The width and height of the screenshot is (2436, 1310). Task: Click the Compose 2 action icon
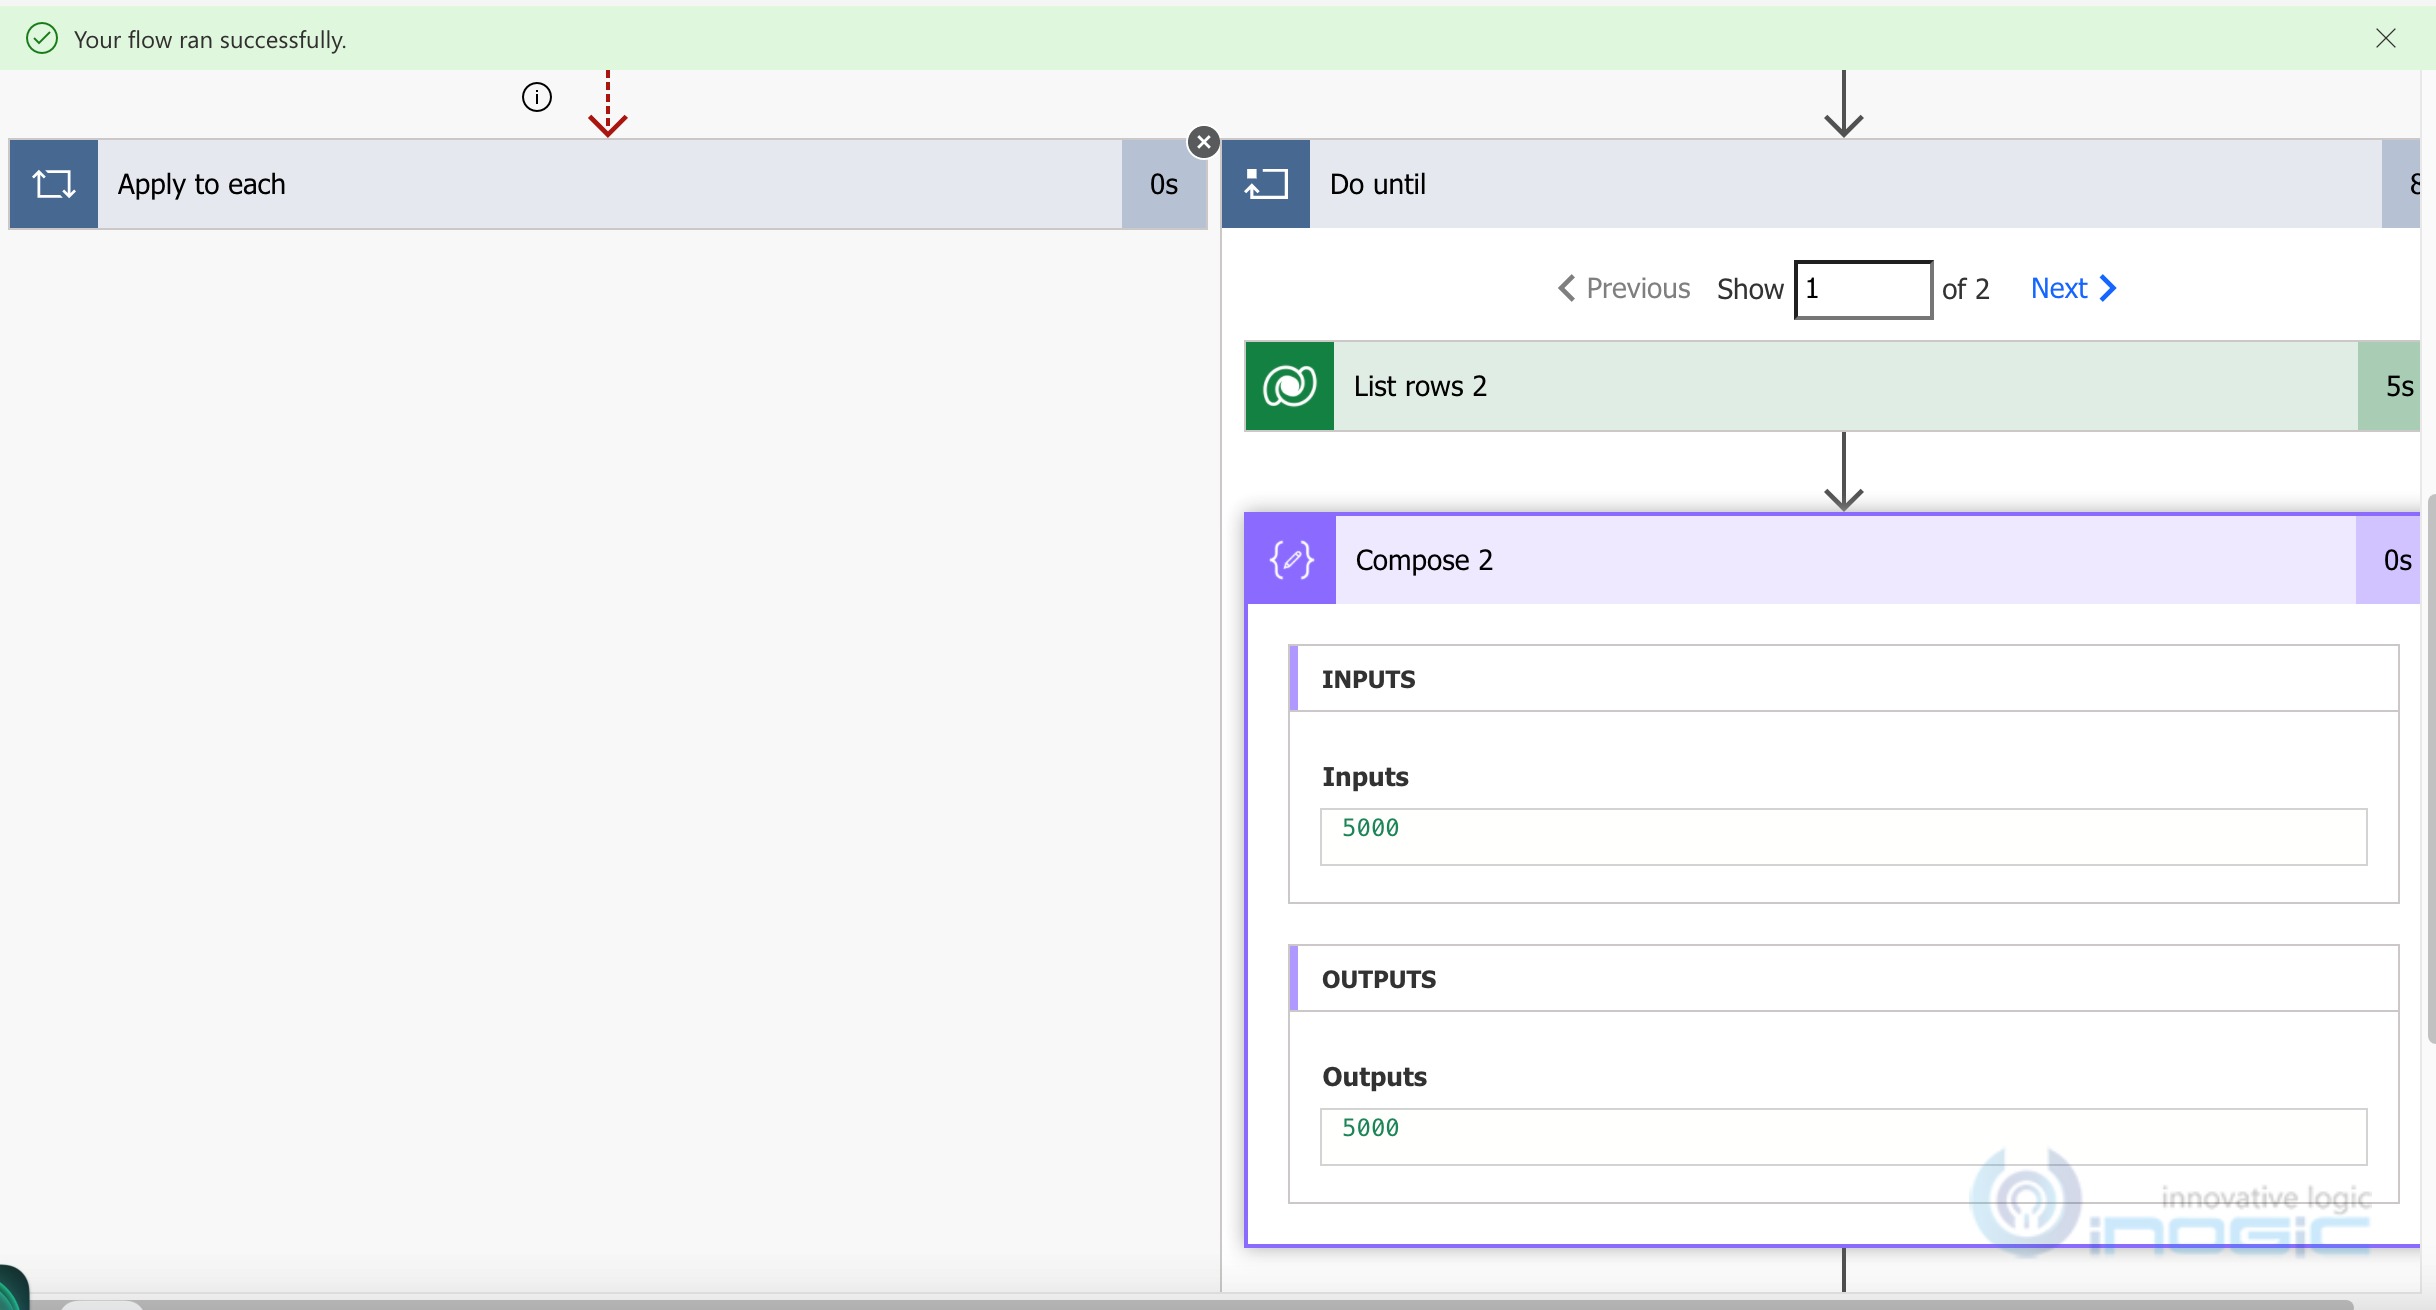click(1291, 558)
